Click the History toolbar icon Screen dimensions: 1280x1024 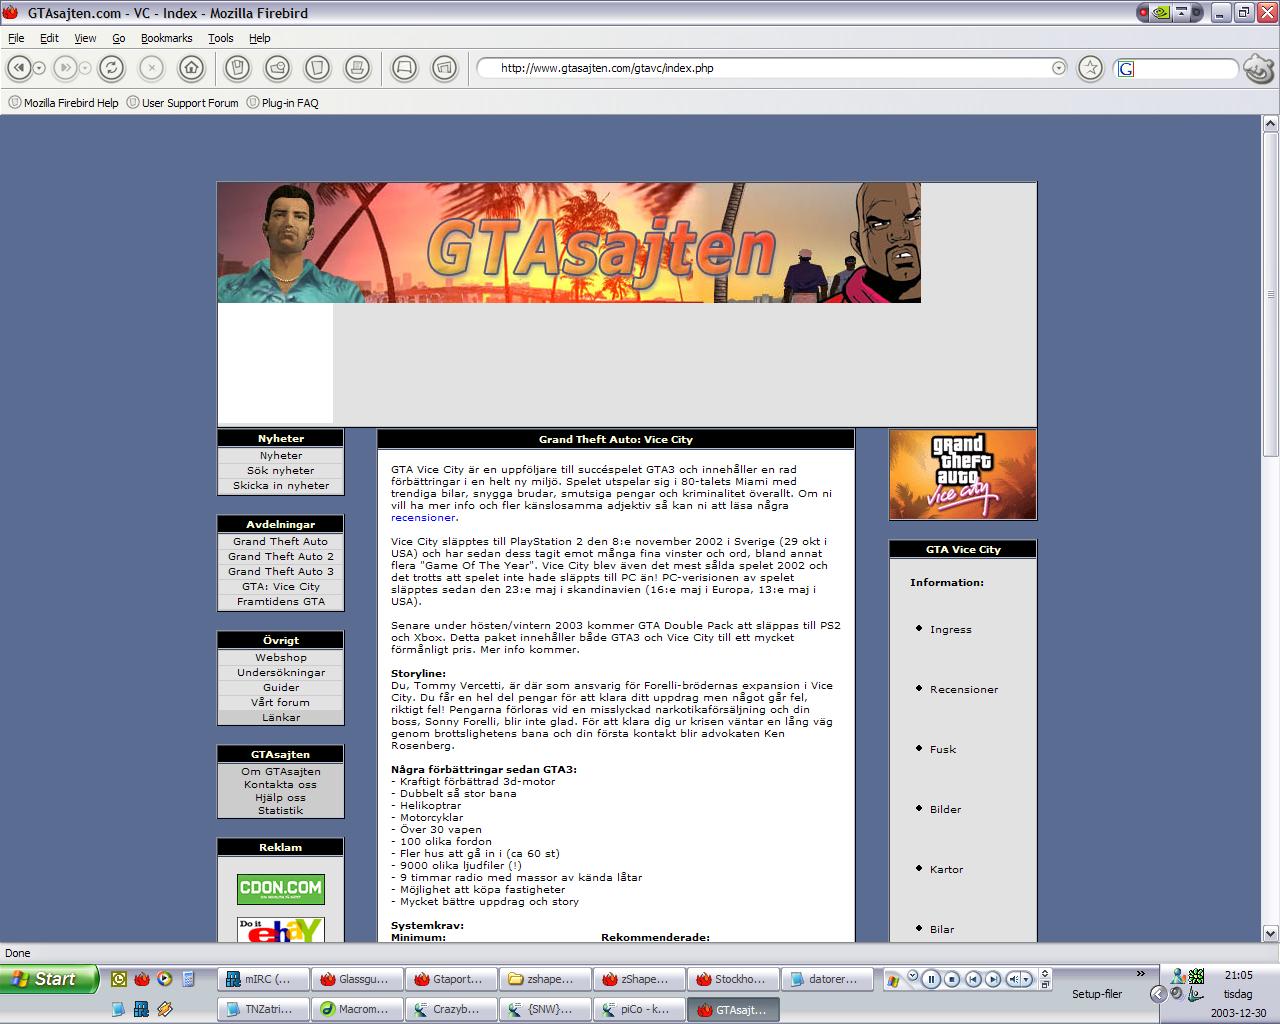(277, 68)
